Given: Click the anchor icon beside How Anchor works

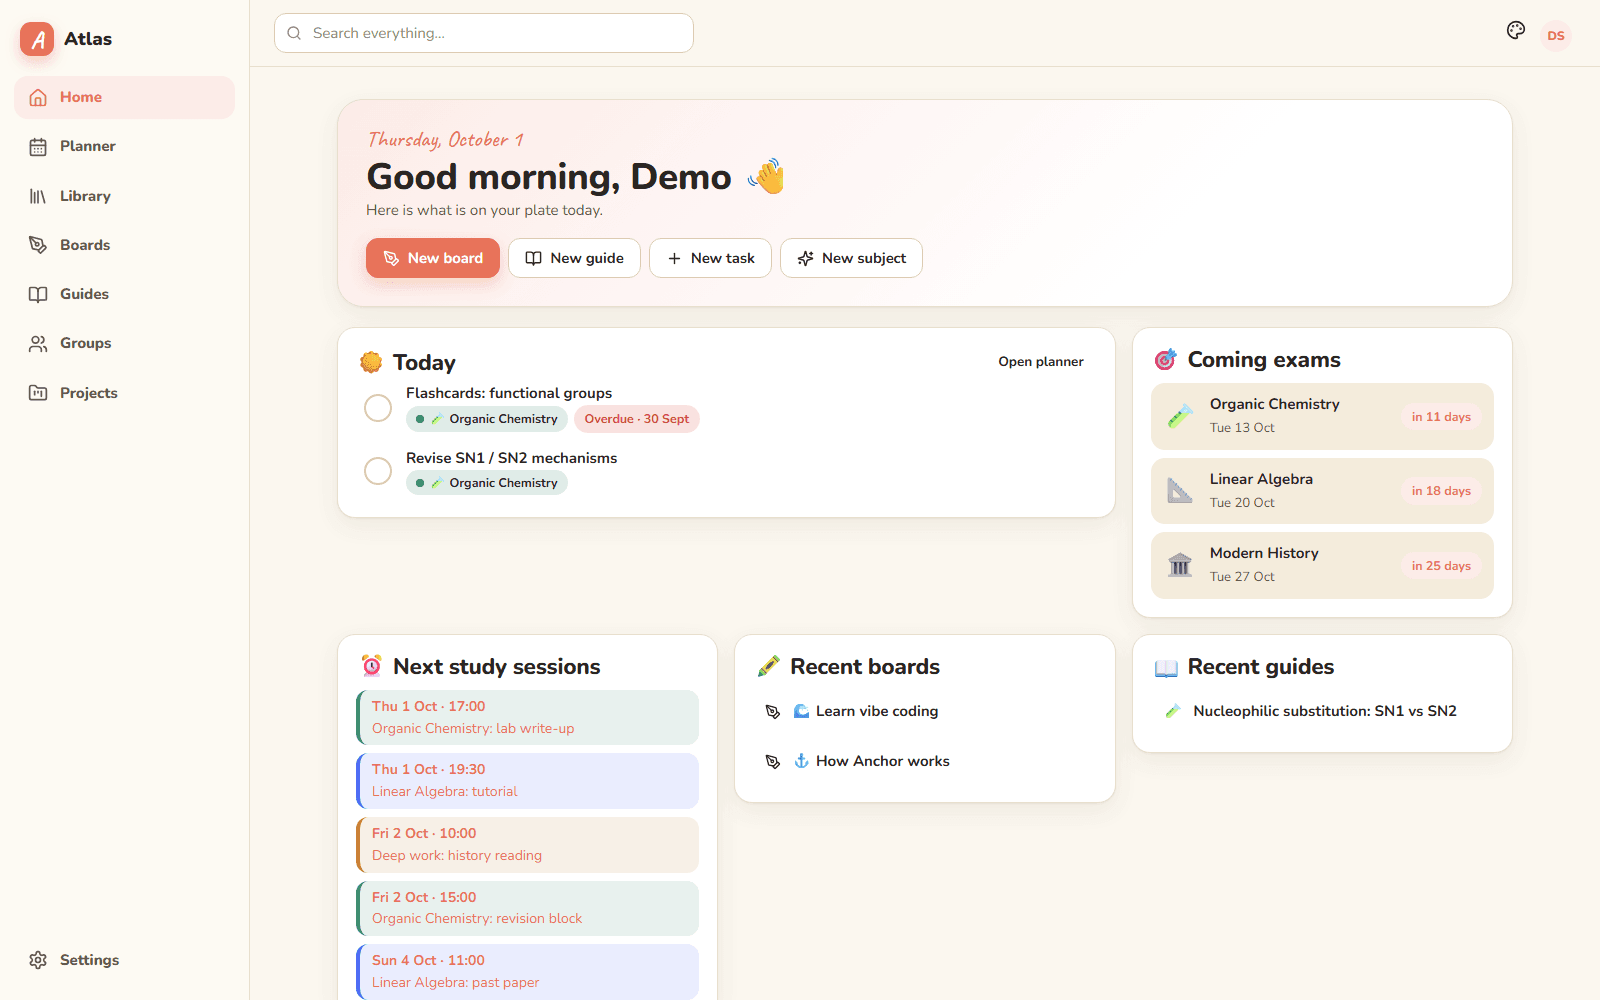Looking at the screenshot, I should point(801,761).
